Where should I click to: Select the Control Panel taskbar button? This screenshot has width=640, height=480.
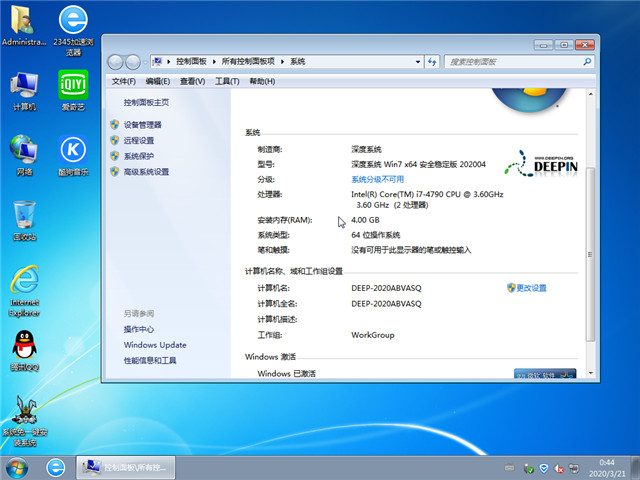pyautogui.click(x=126, y=467)
